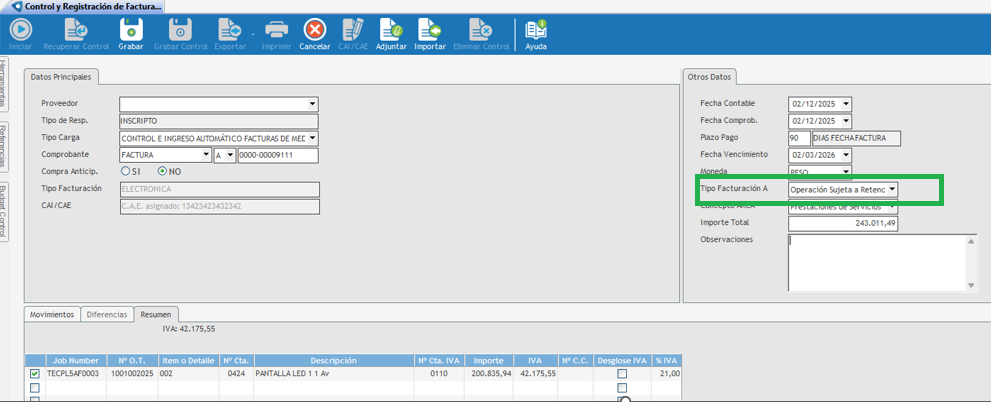Open the Budget Control side panel
Viewport: 991px width, 402px height.
pyautogui.click(x=5, y=211)
